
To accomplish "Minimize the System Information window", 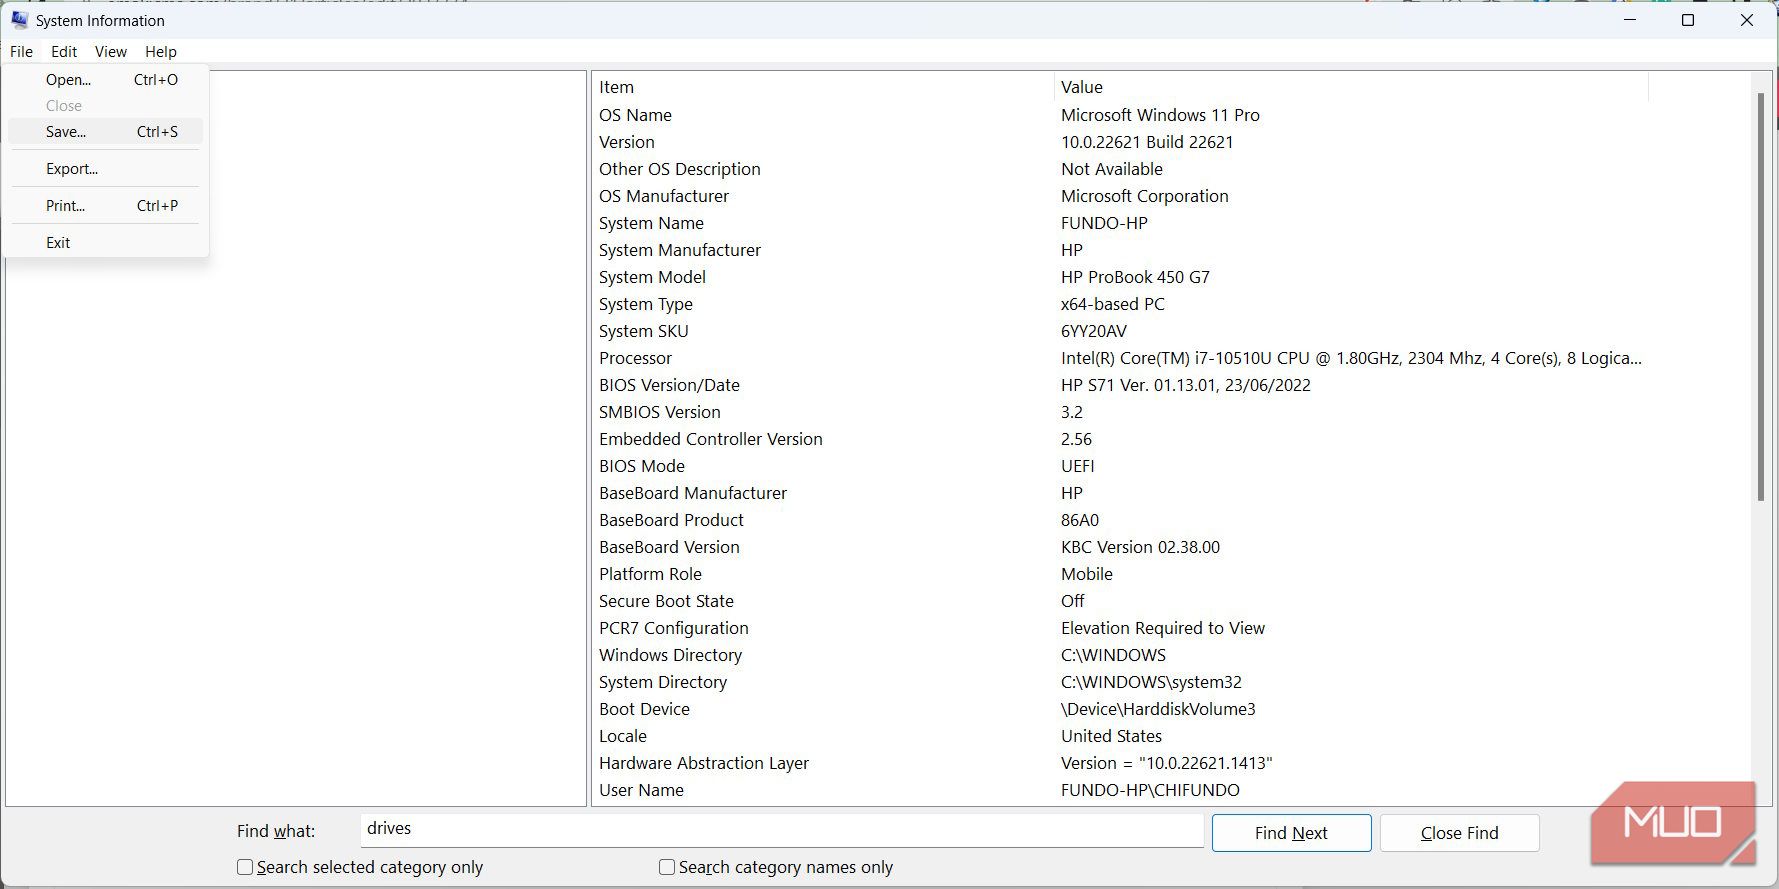I will (x=1630, y=20).
